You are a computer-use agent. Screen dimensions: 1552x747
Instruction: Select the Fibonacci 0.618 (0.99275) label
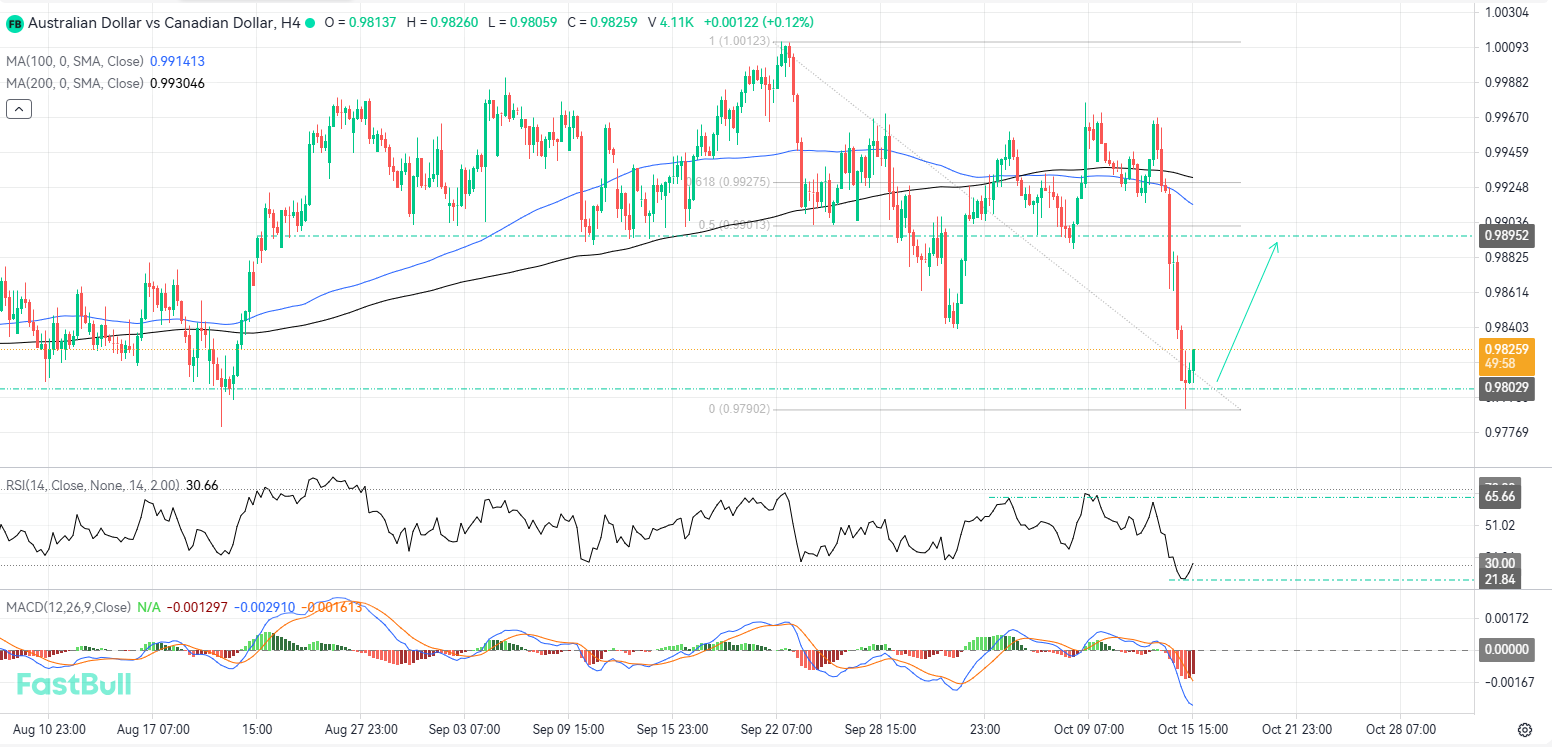point(730,182)
